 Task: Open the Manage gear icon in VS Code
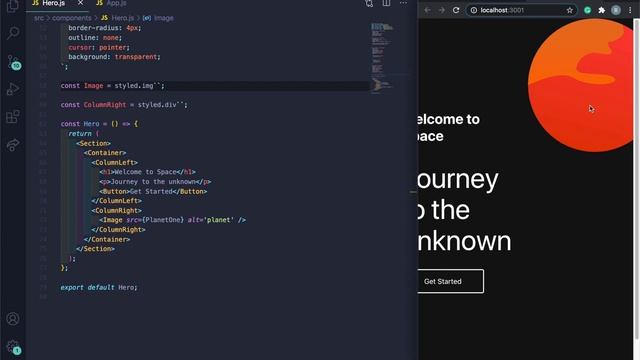(x=13, y=347)
